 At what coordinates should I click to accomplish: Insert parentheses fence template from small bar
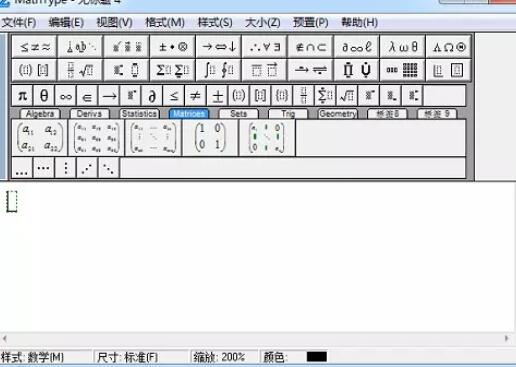pyautogui.click(x=239, y=96)
